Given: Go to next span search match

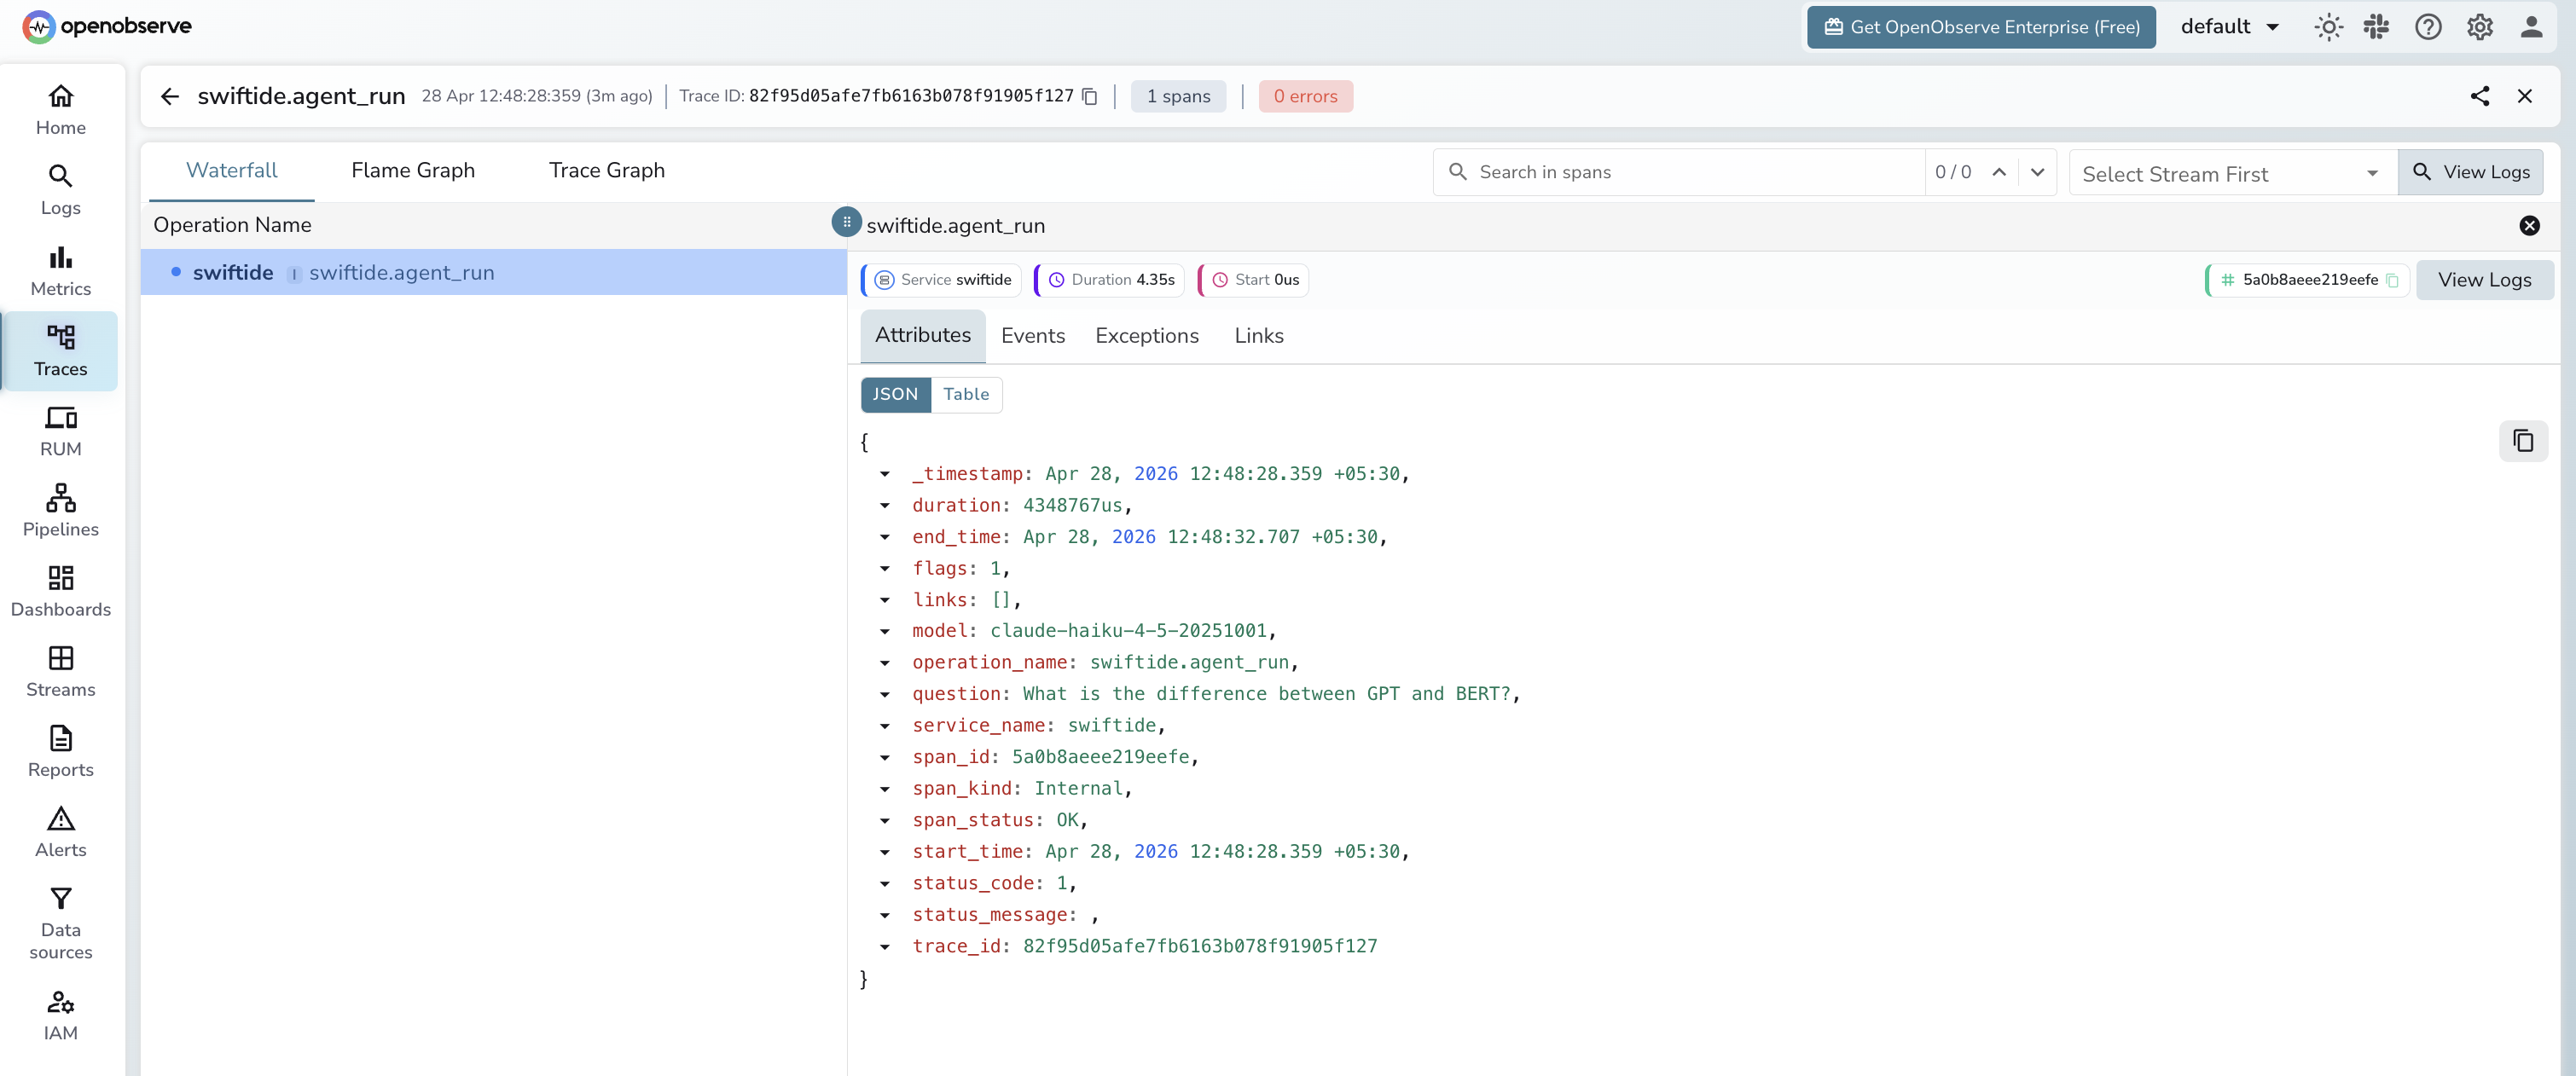Looking at the screenshot, I should click(2037, 172).
